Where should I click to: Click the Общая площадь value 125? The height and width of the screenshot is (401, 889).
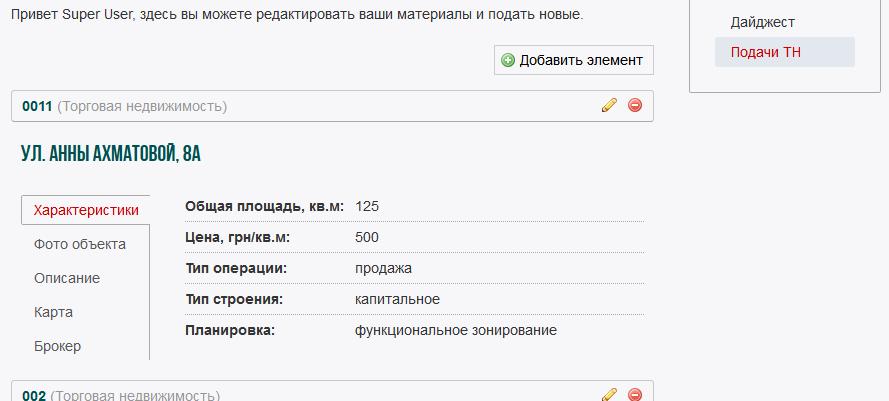367,206
